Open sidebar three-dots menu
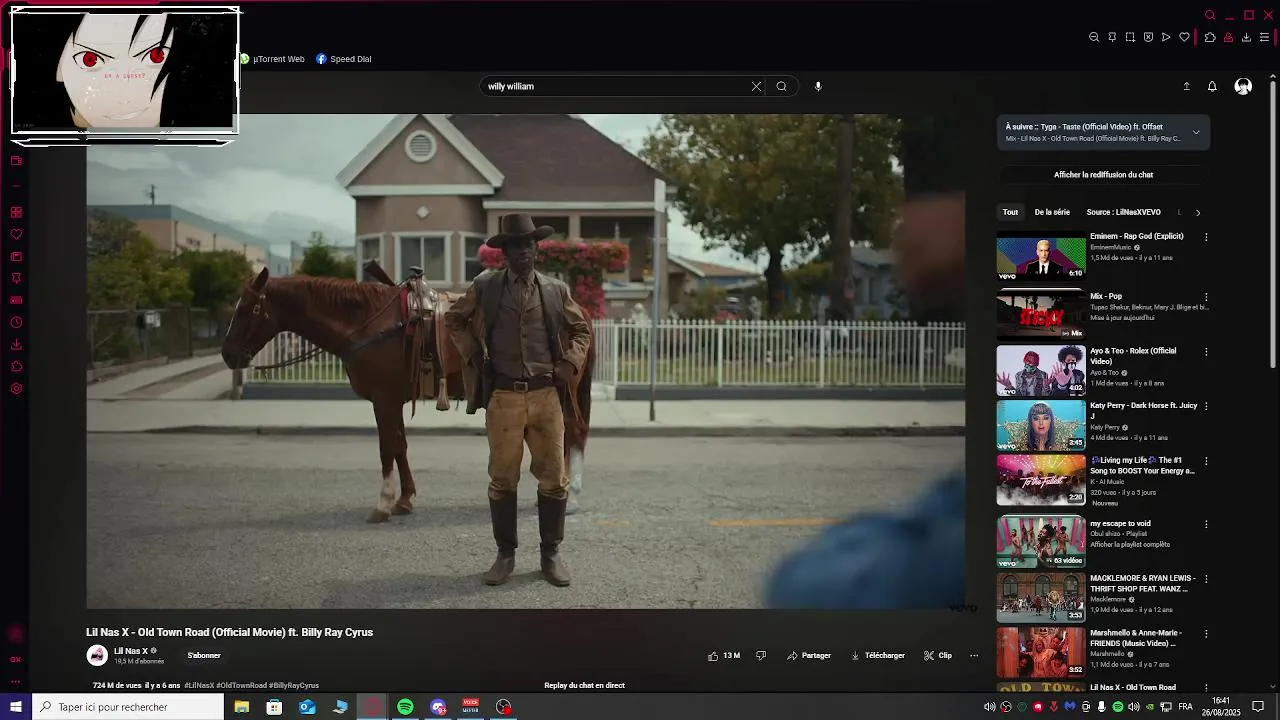 coord(16,681)
